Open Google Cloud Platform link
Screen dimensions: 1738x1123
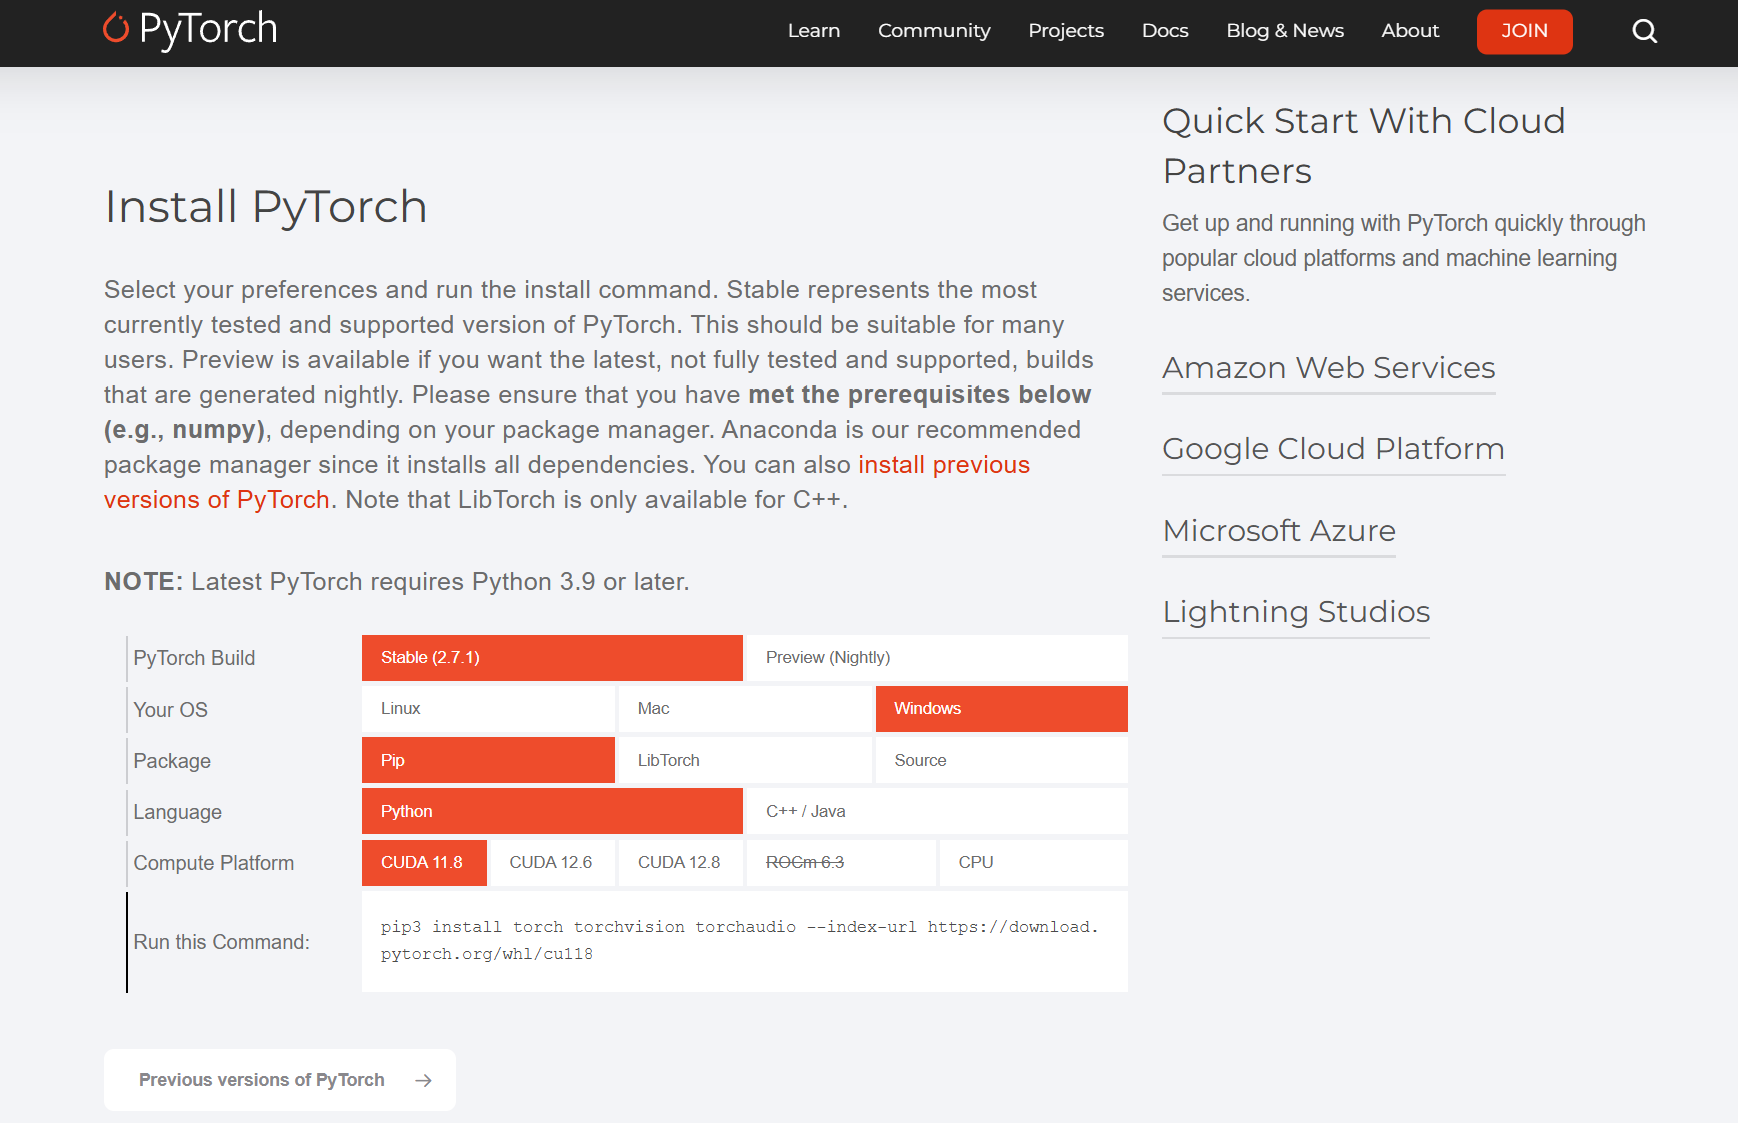1333,449
